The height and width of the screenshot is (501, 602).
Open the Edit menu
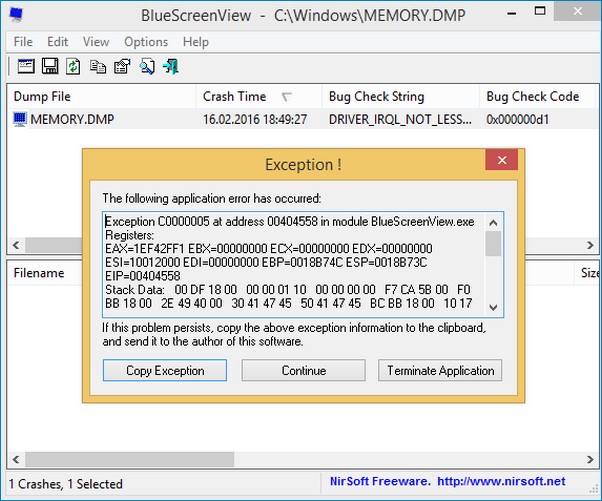click(x=58, y=42)
